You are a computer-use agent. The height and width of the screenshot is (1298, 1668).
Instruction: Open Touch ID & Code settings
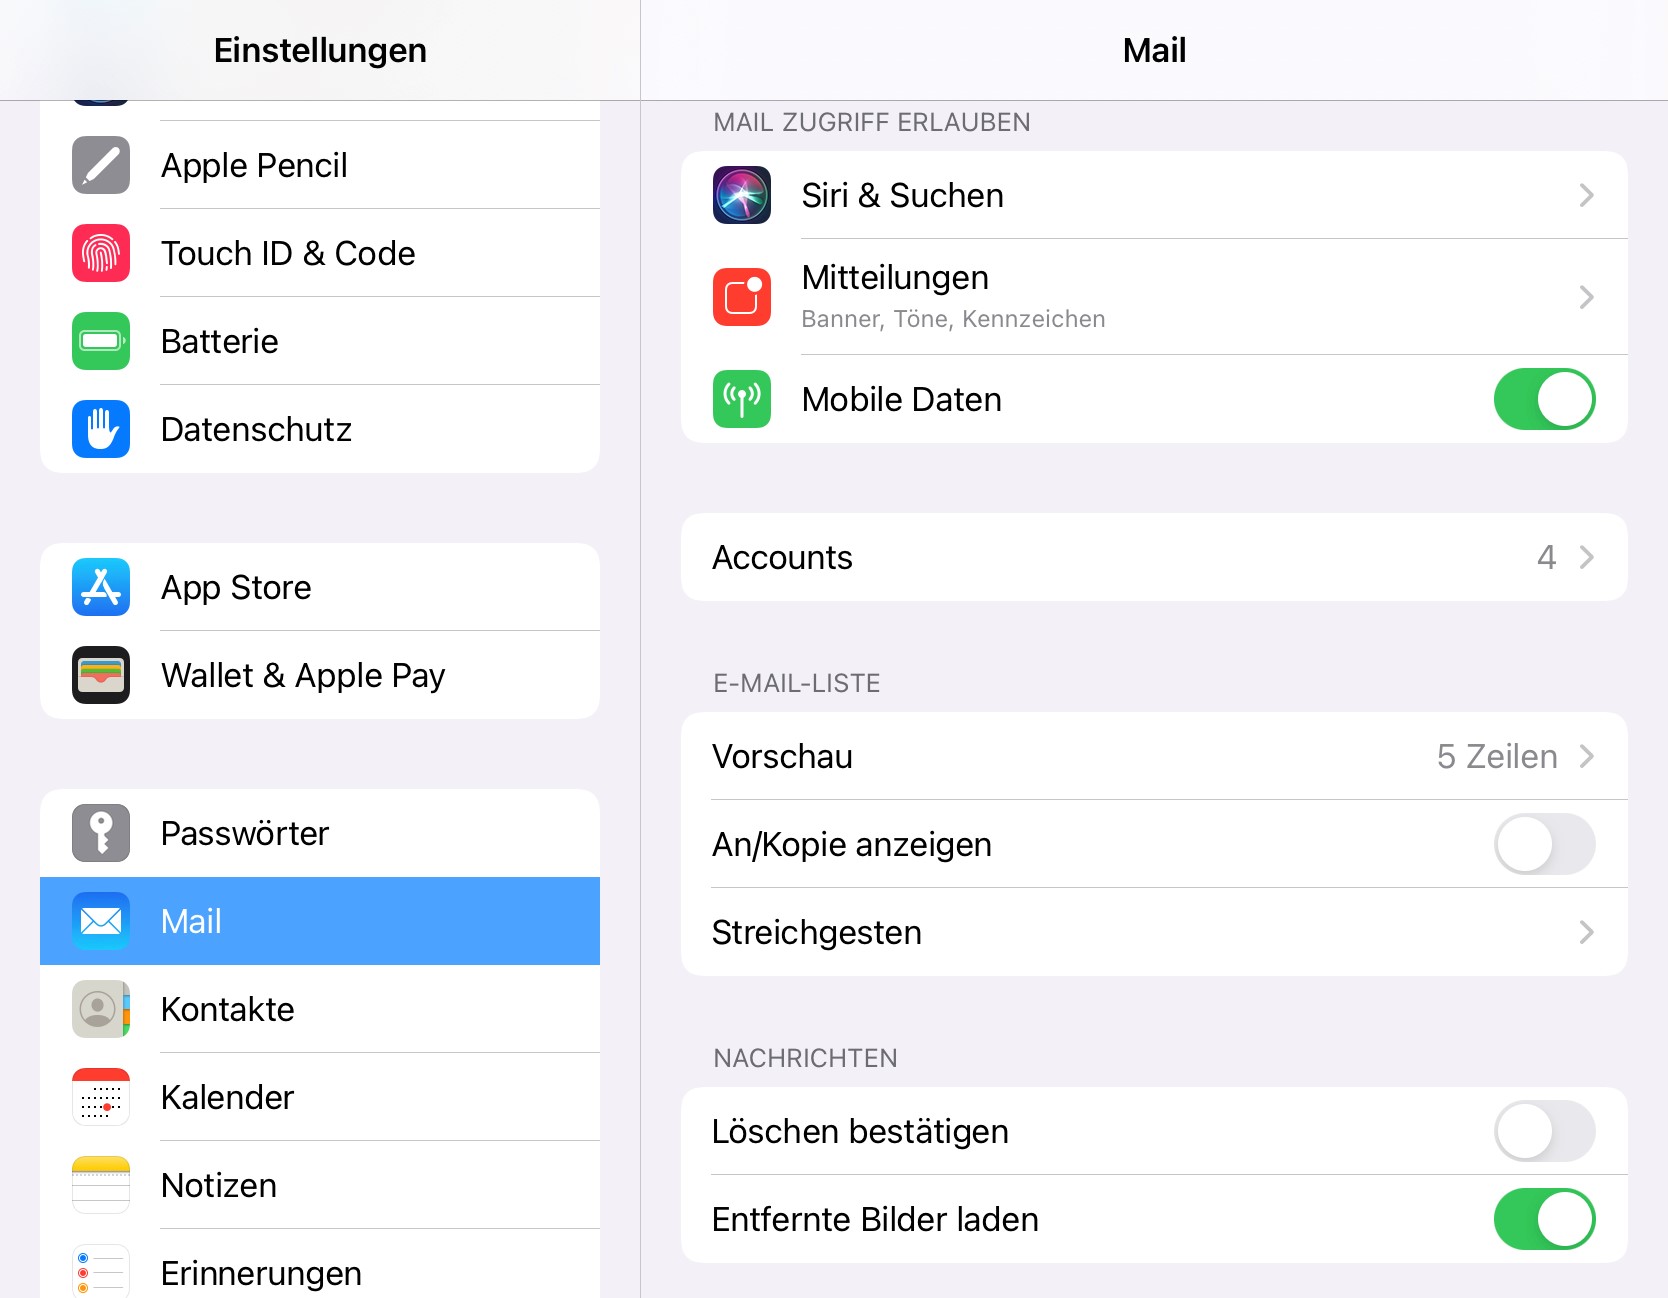click(x=320, y=253)
